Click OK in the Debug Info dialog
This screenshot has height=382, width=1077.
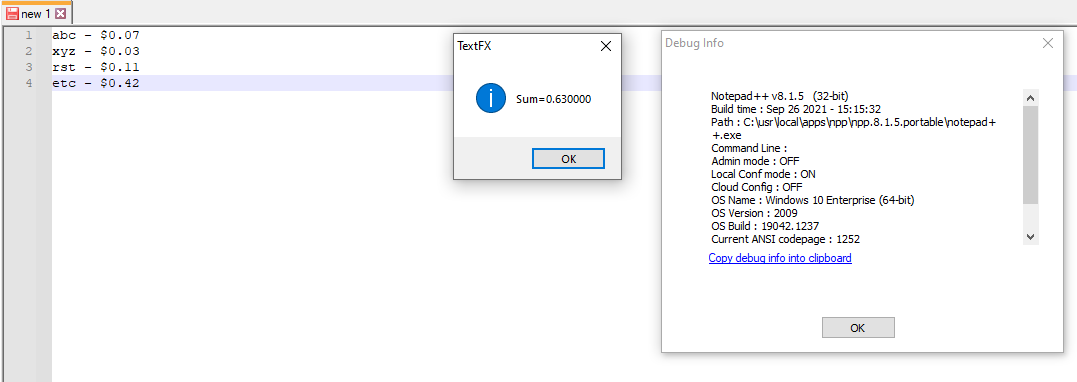(858, 328)
